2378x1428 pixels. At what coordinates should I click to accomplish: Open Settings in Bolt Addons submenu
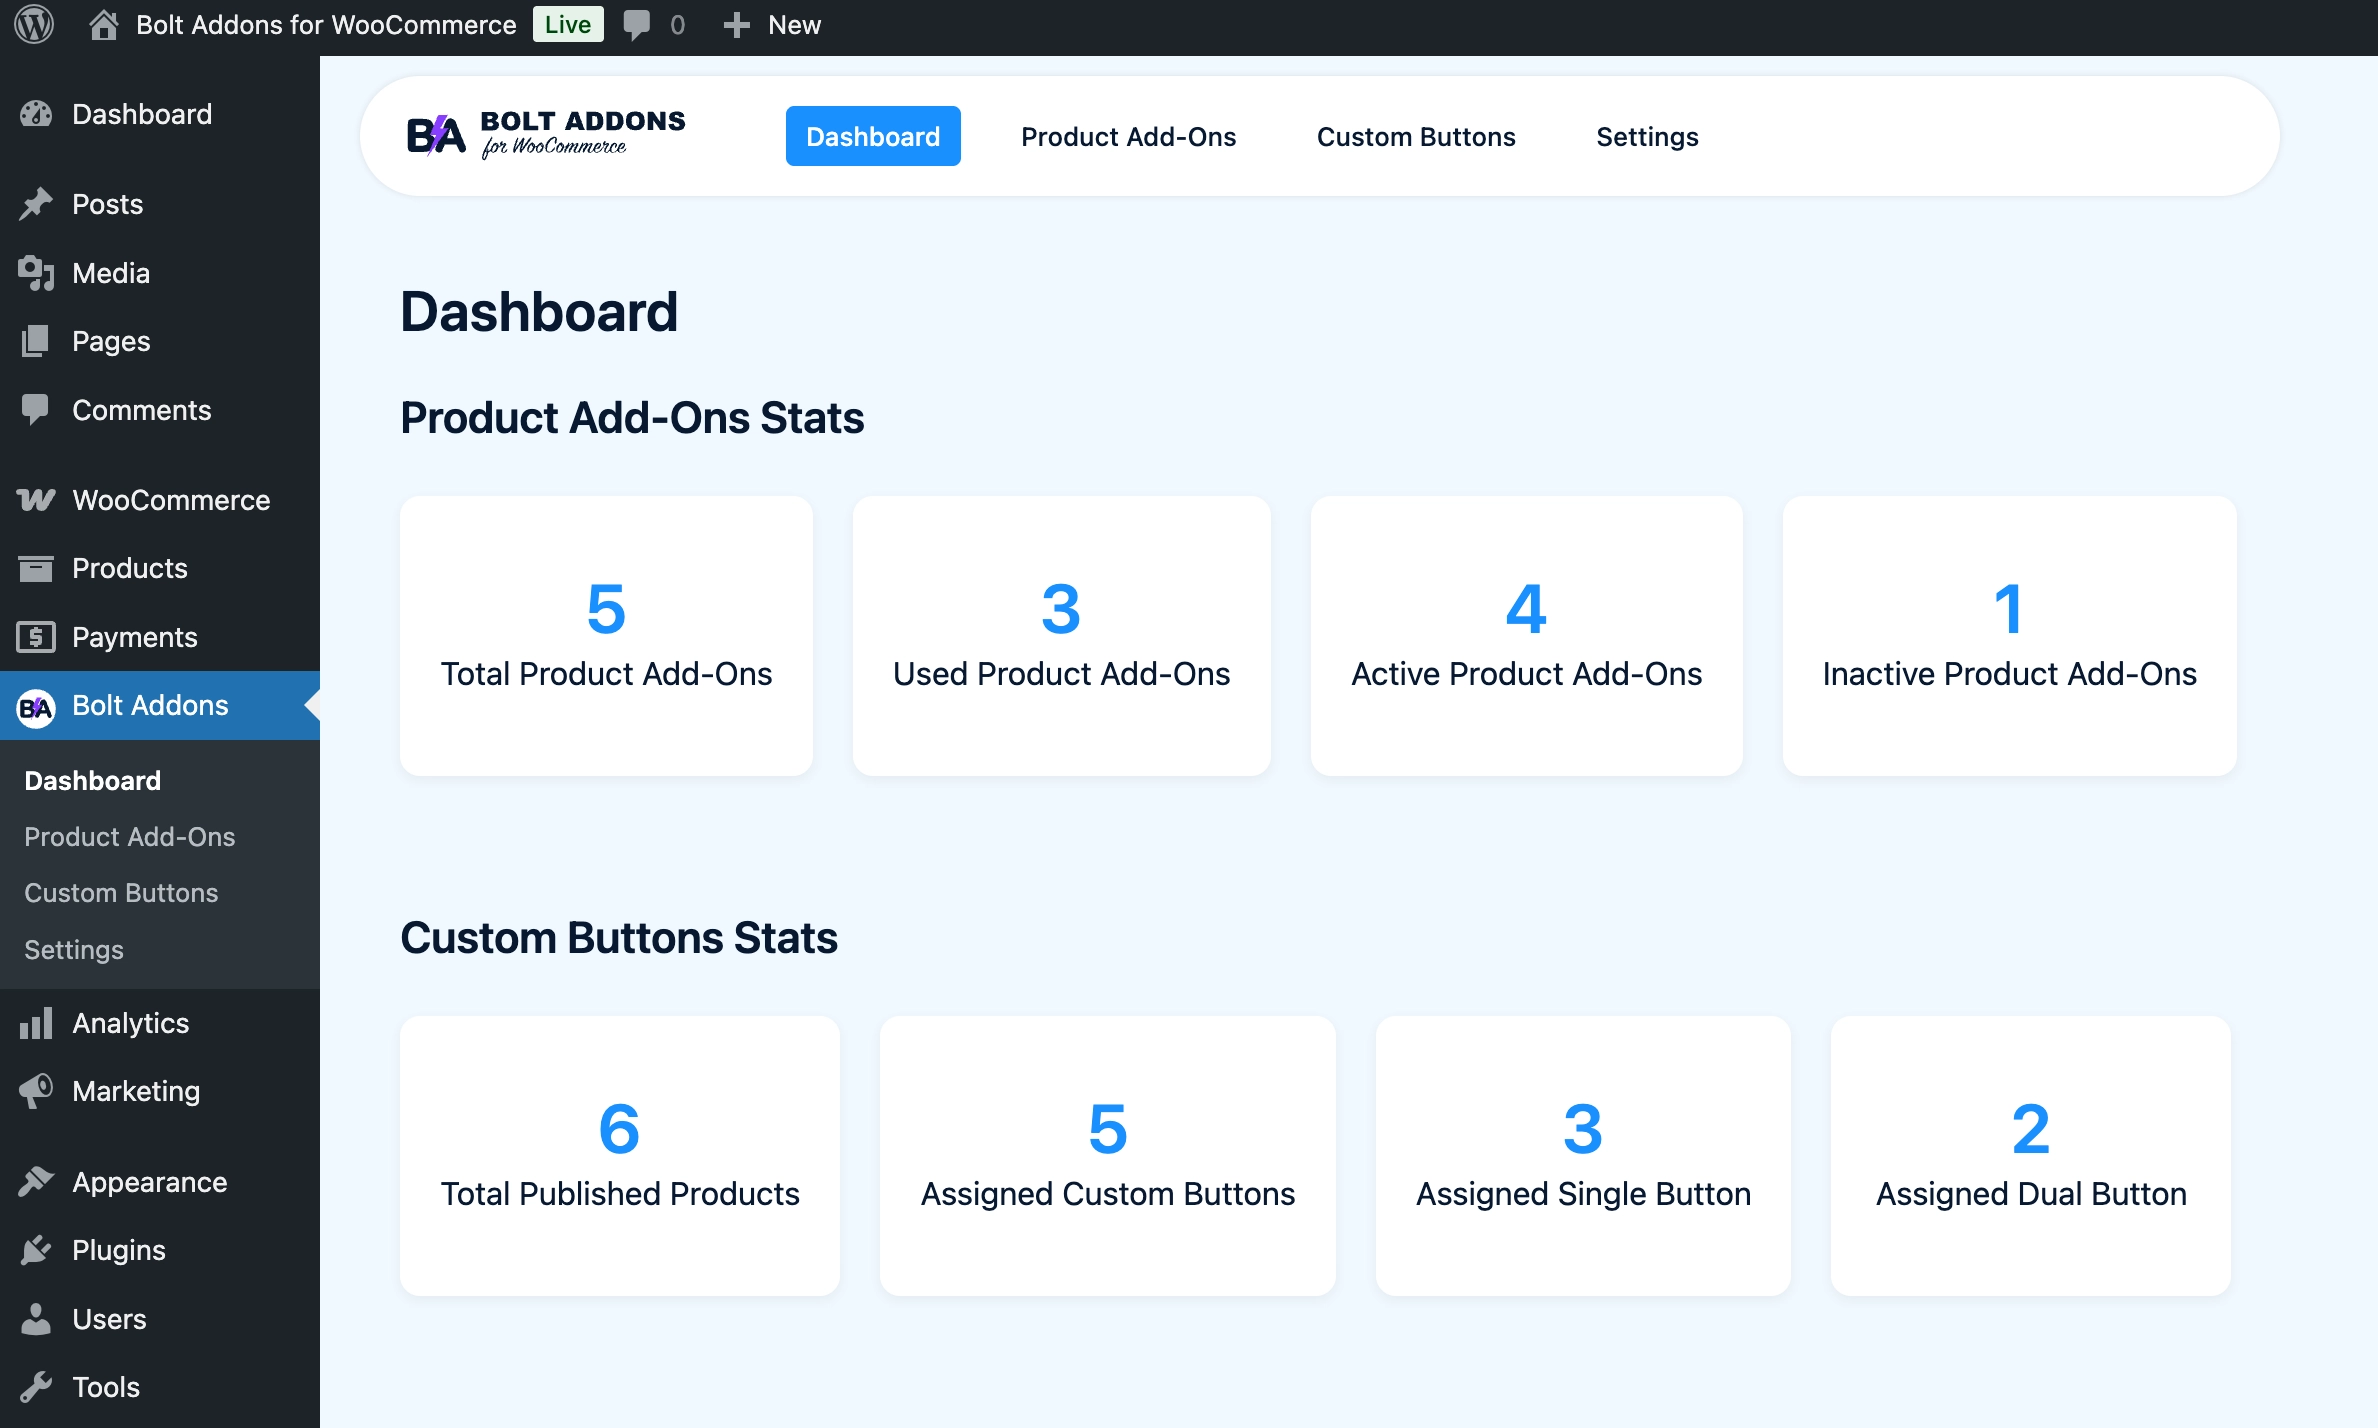point(74,950)
